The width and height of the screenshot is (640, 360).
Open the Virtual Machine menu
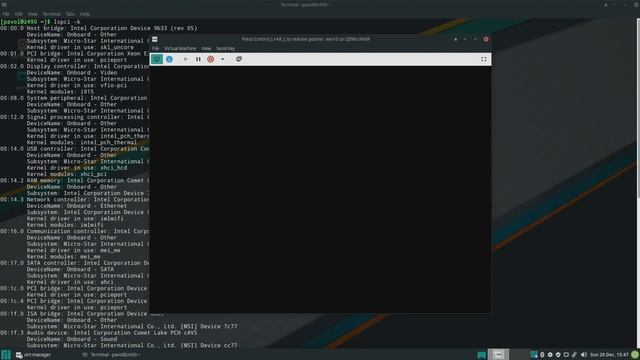pyautogui.click(x=180, y=49)
